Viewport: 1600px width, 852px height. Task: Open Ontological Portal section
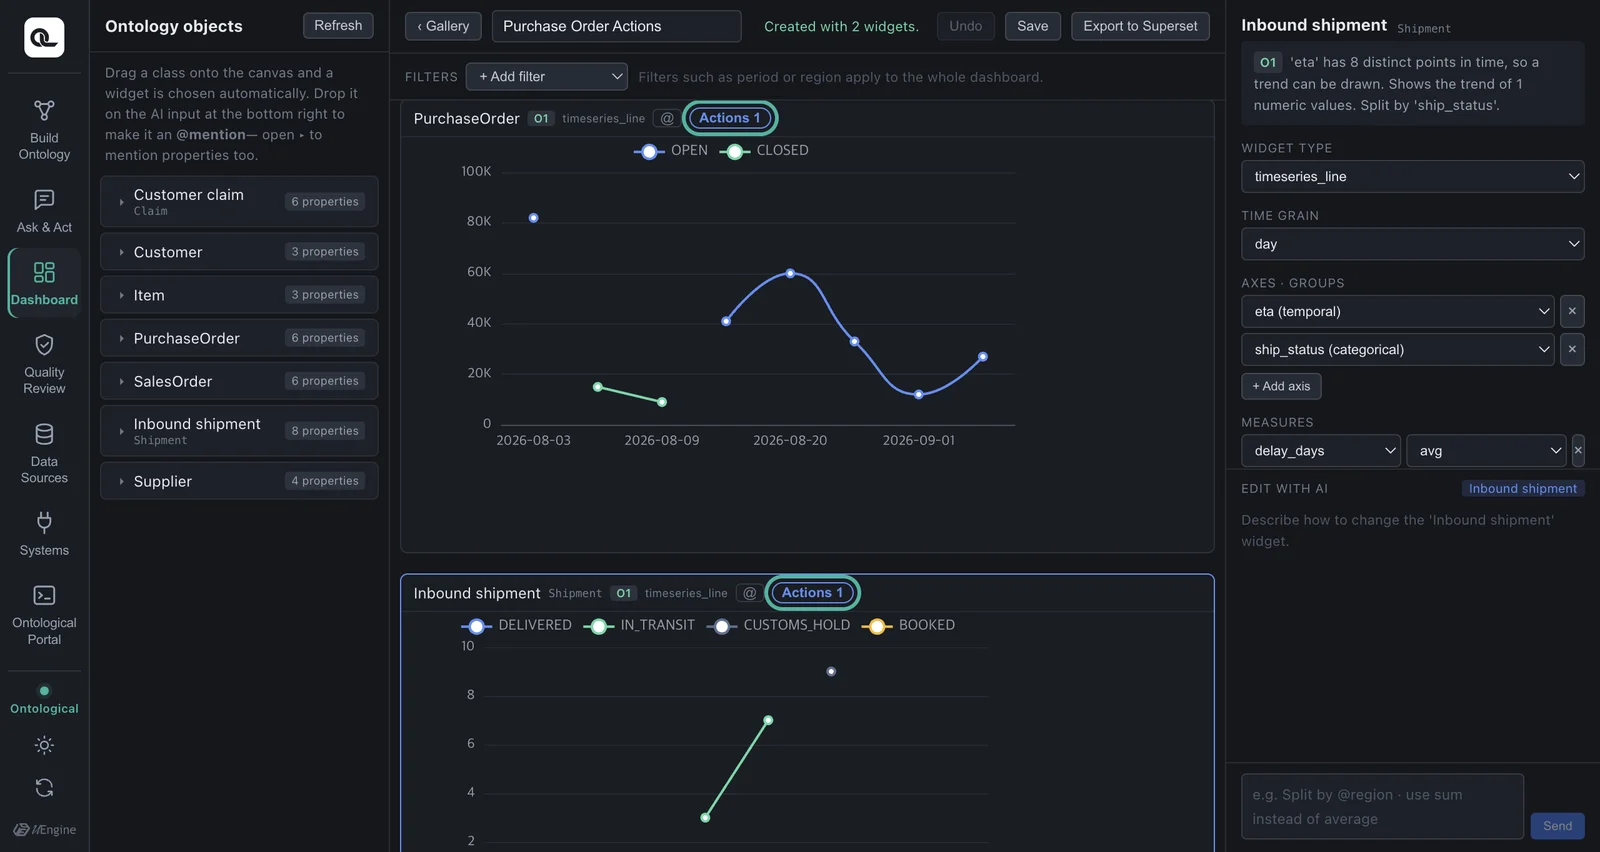[44, 615]
